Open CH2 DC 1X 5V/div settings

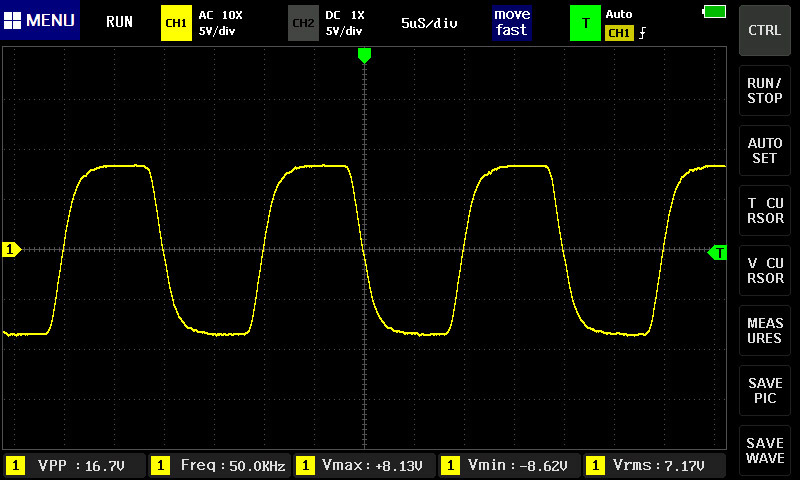point(345,23)
